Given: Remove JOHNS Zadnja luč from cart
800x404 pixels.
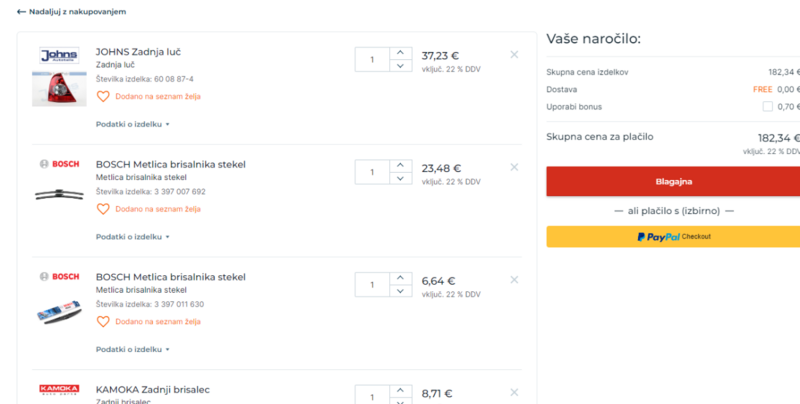Looking at the screenshot, I should pyautogui.click(x=514, y=55).
